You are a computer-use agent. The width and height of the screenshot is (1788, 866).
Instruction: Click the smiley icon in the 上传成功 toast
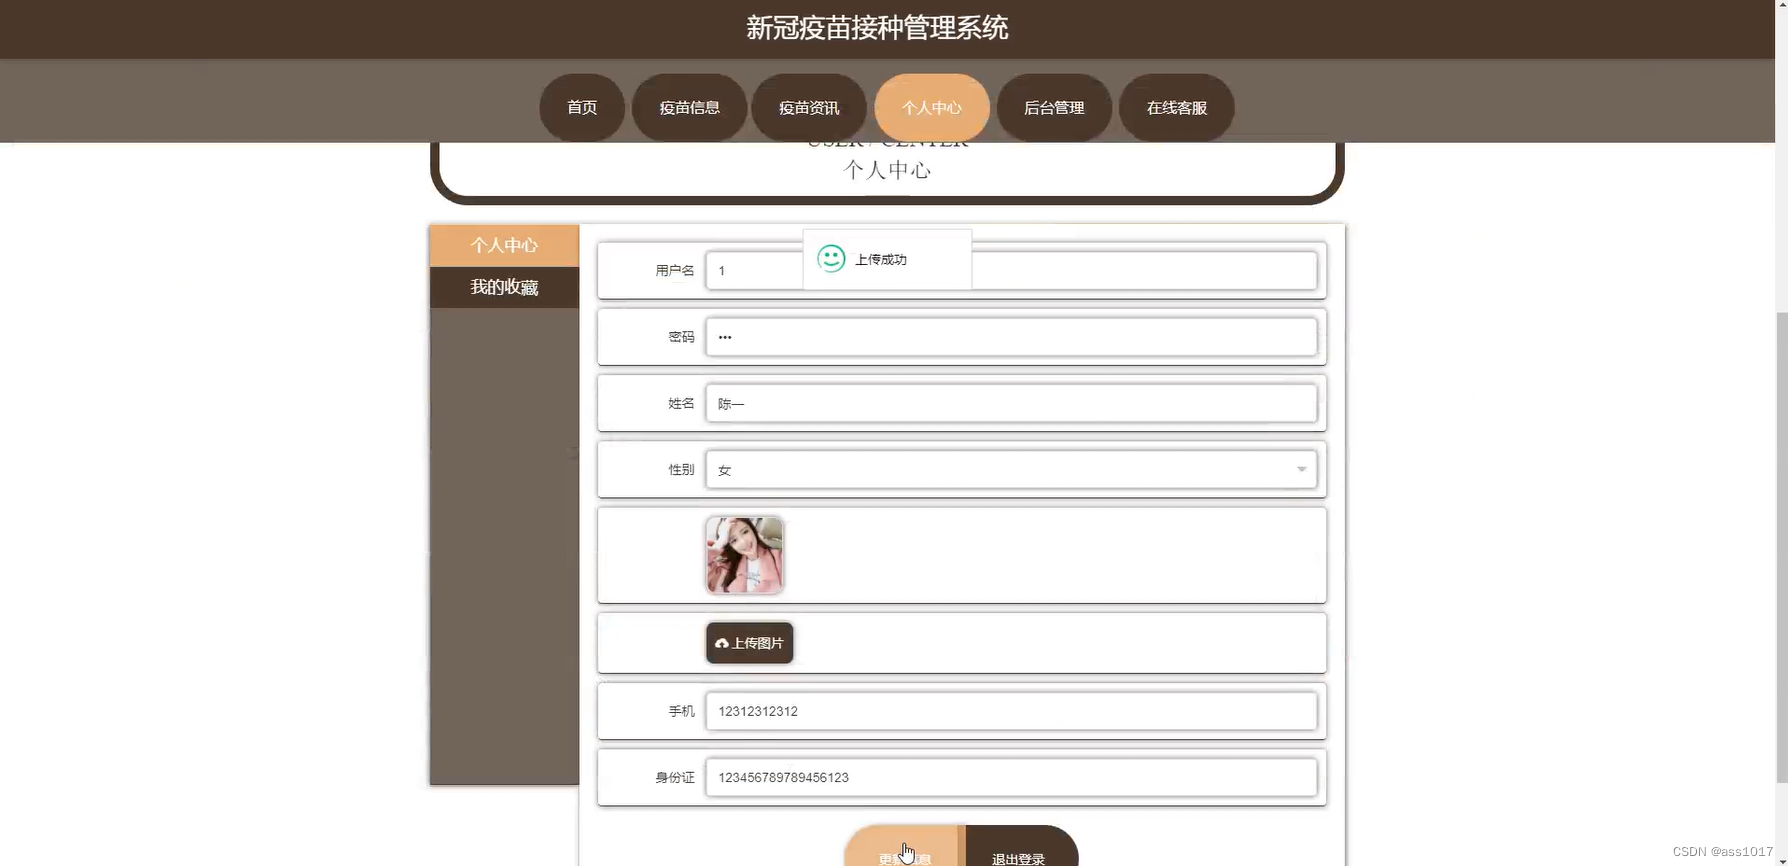(831, 259)
